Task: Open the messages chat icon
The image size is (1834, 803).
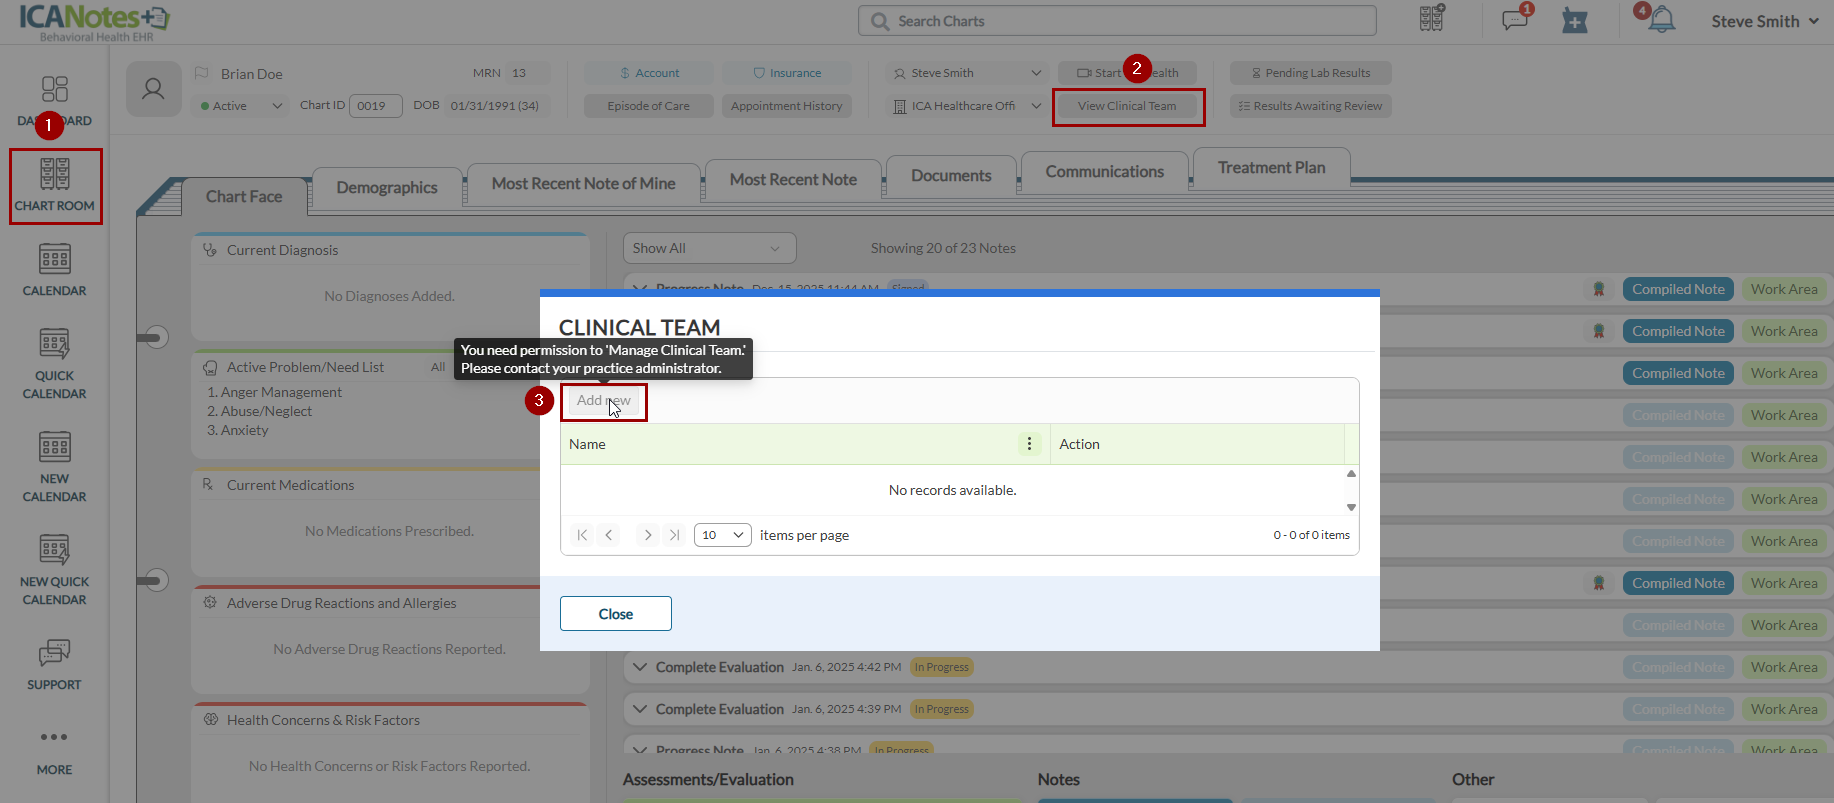Action: [x=1514, y=20]
